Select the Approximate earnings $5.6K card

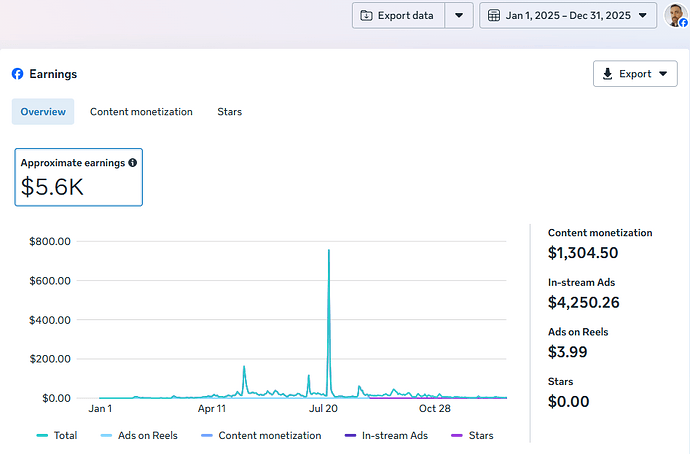tap(78, 177)
